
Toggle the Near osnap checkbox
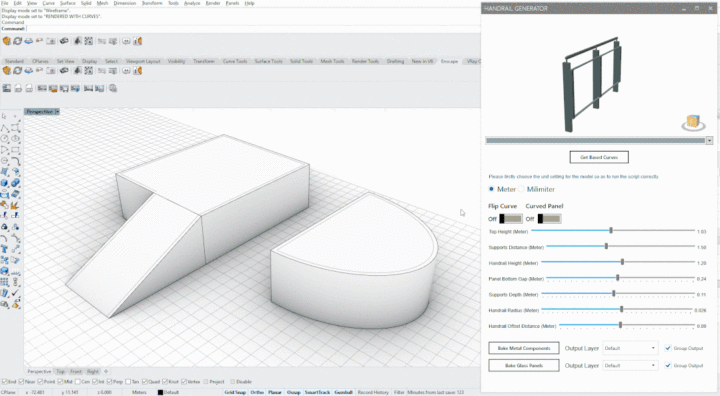(21, 382)
